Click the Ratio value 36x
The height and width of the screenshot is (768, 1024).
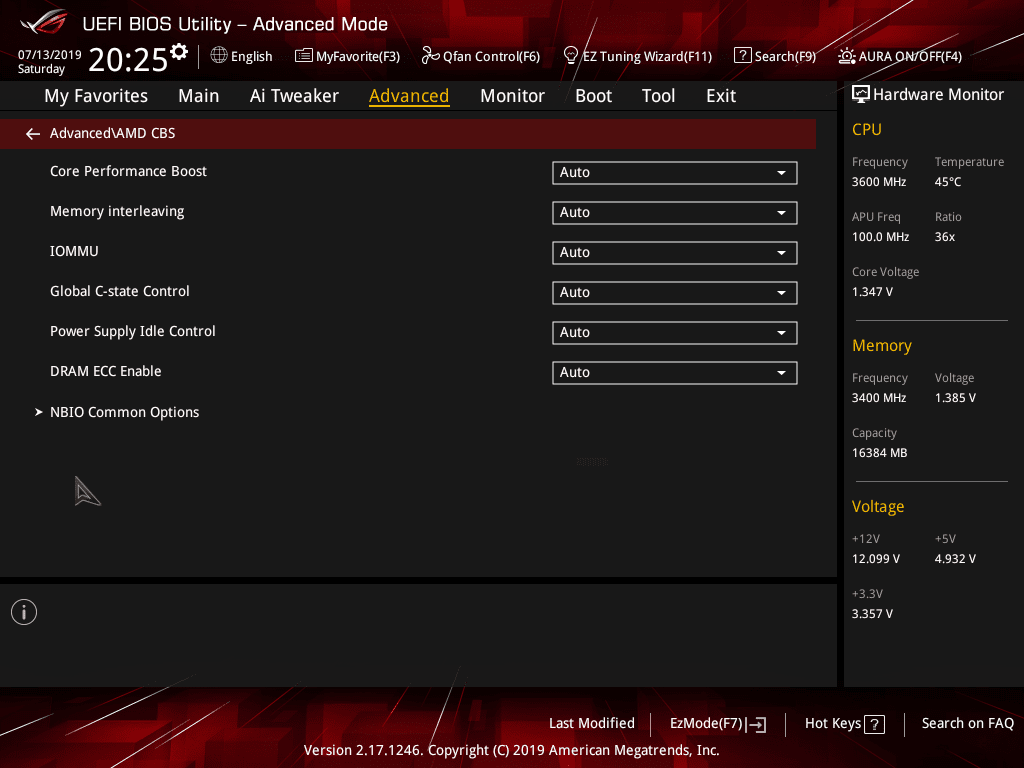944,237
